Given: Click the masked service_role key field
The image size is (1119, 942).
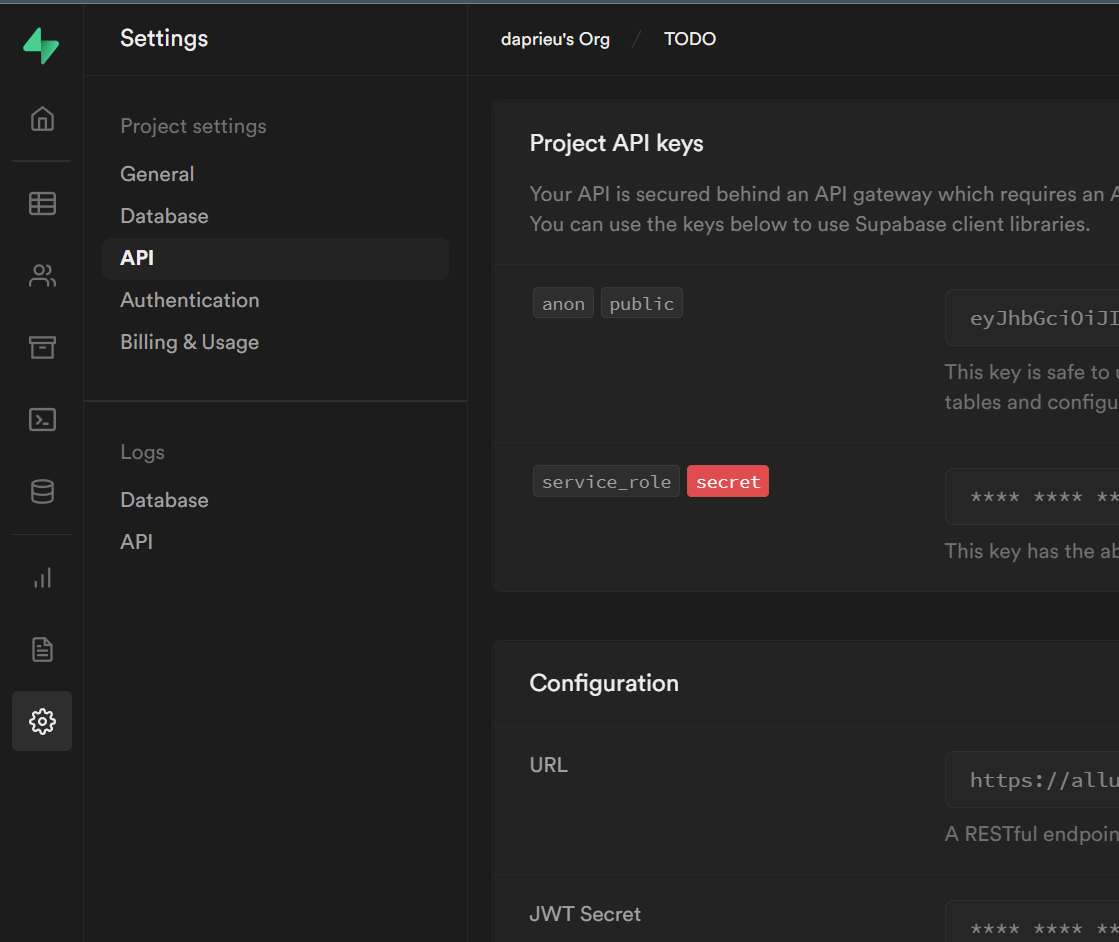Looking at the screenshot, I should click(1032, 497).
